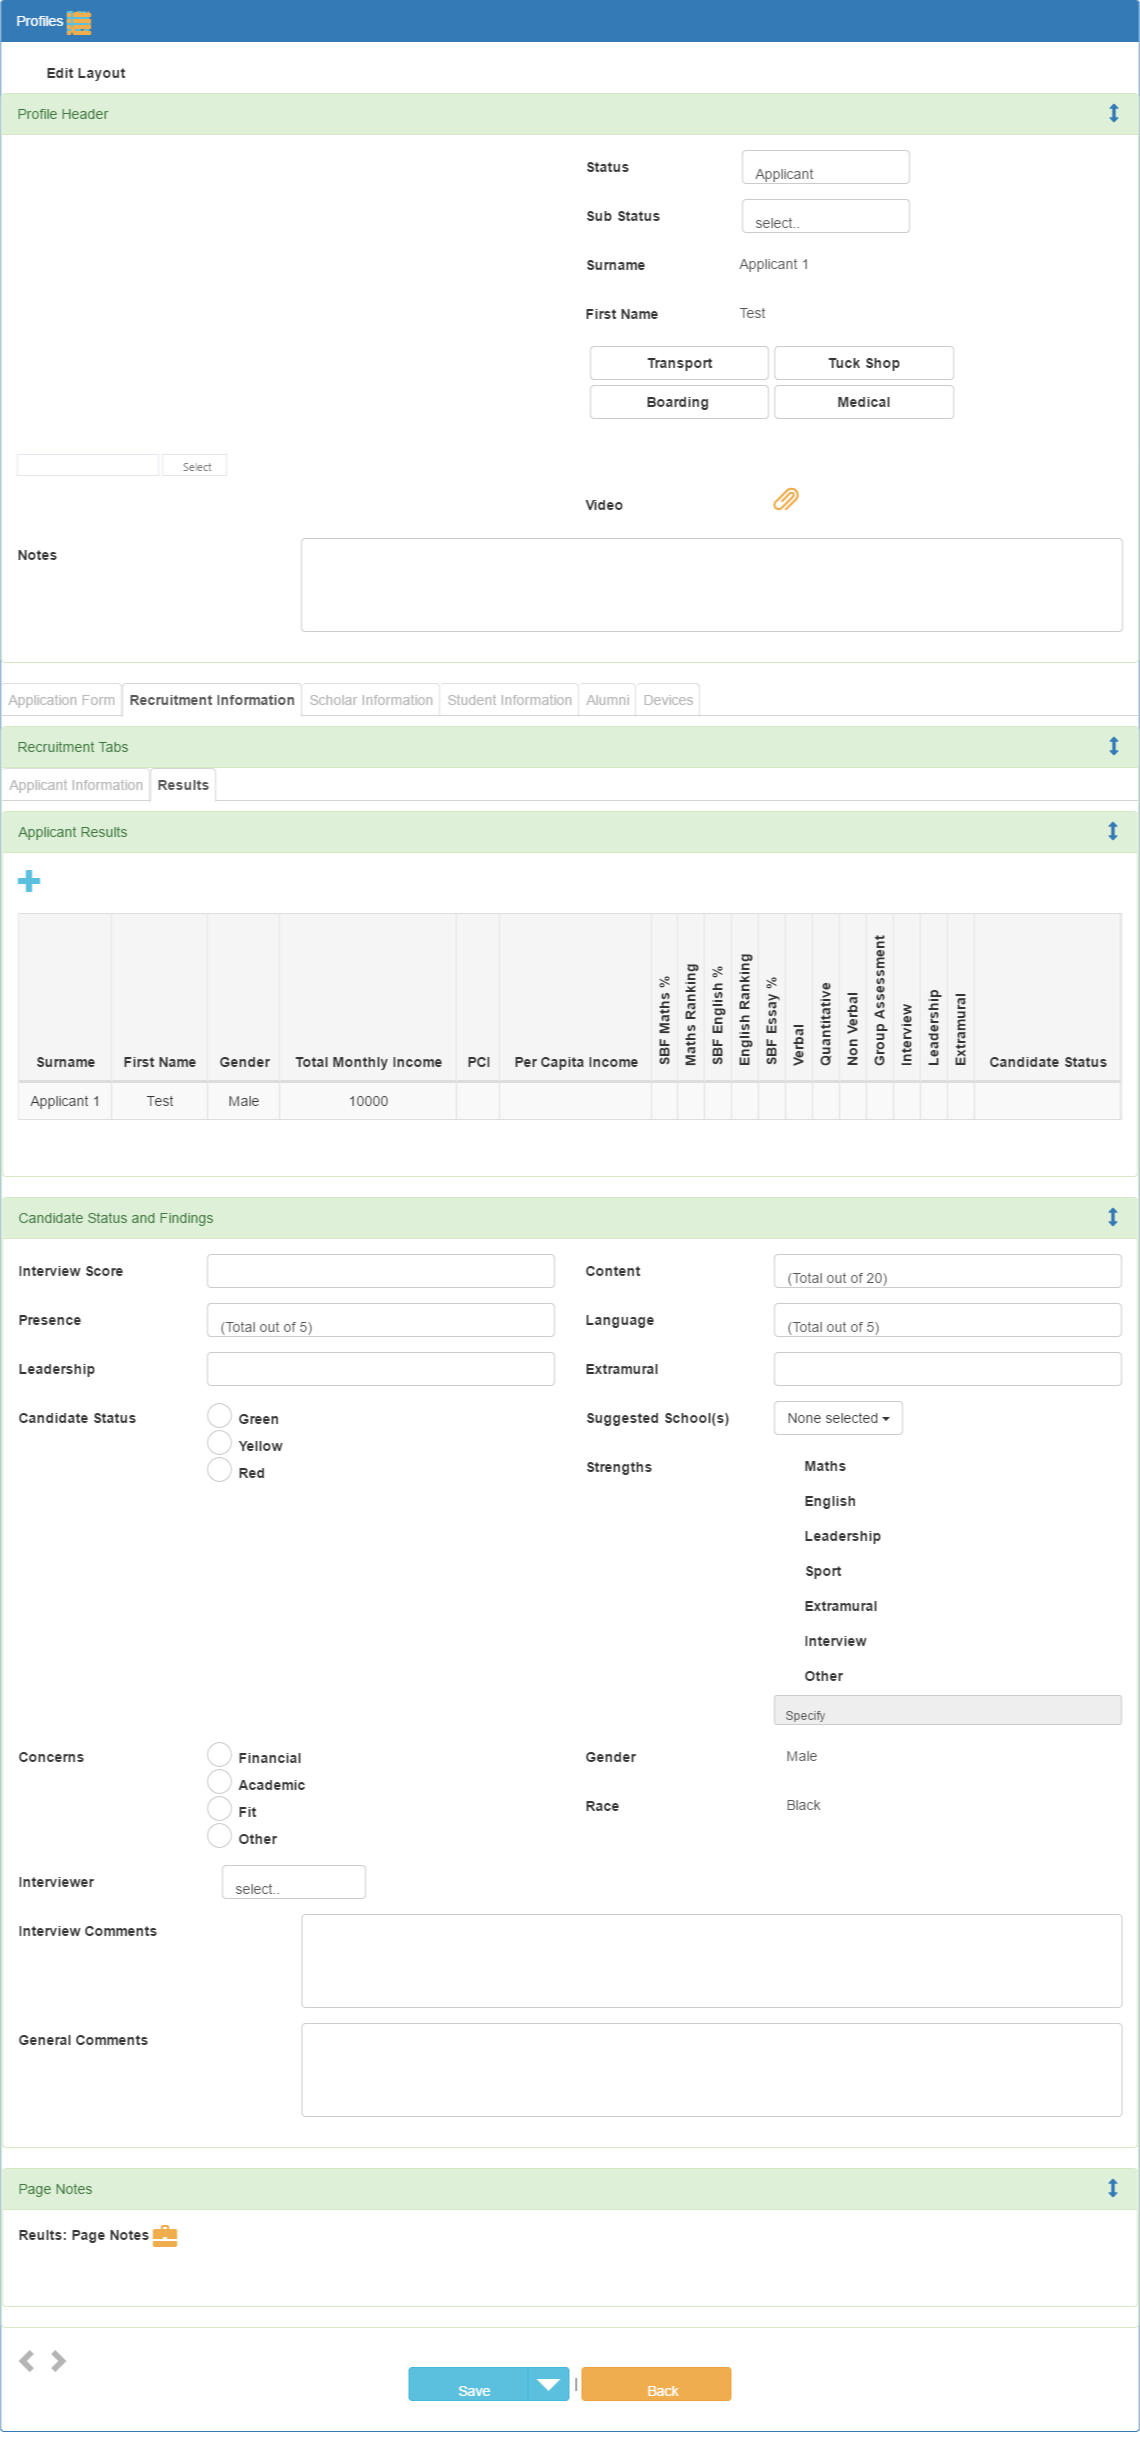Click the Interview Comments text area

[712, 1961]
